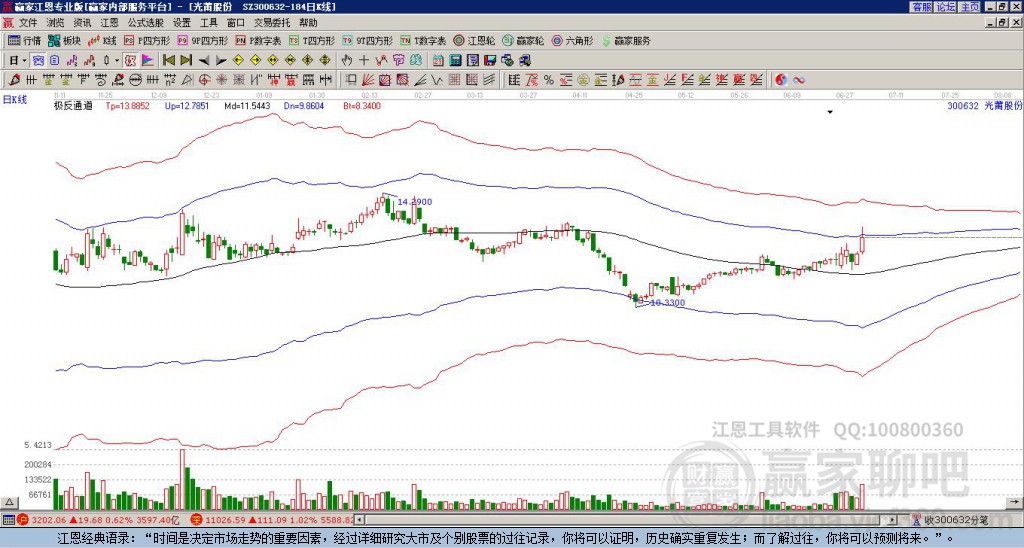This screenshot has height=548, width=1024.
Task: Open the 江恩轮 Gann wheel tool
Action: tap(474, 40)
